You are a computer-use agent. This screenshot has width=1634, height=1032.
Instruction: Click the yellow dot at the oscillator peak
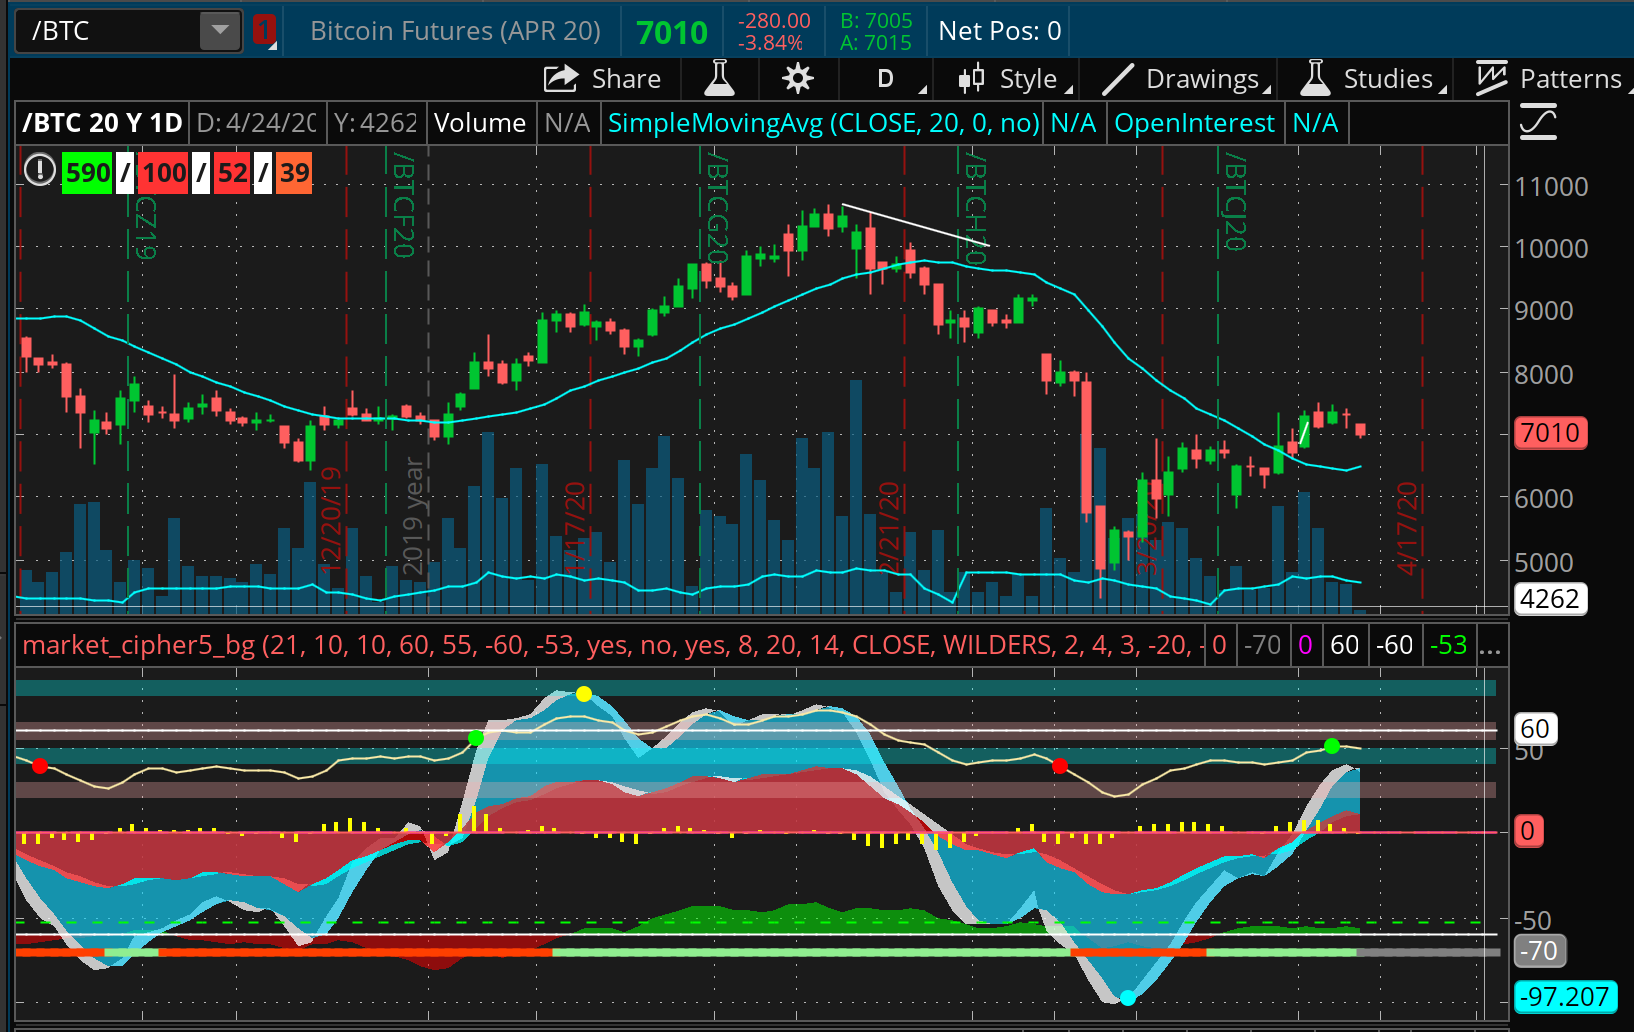click(x=584, y=694)
